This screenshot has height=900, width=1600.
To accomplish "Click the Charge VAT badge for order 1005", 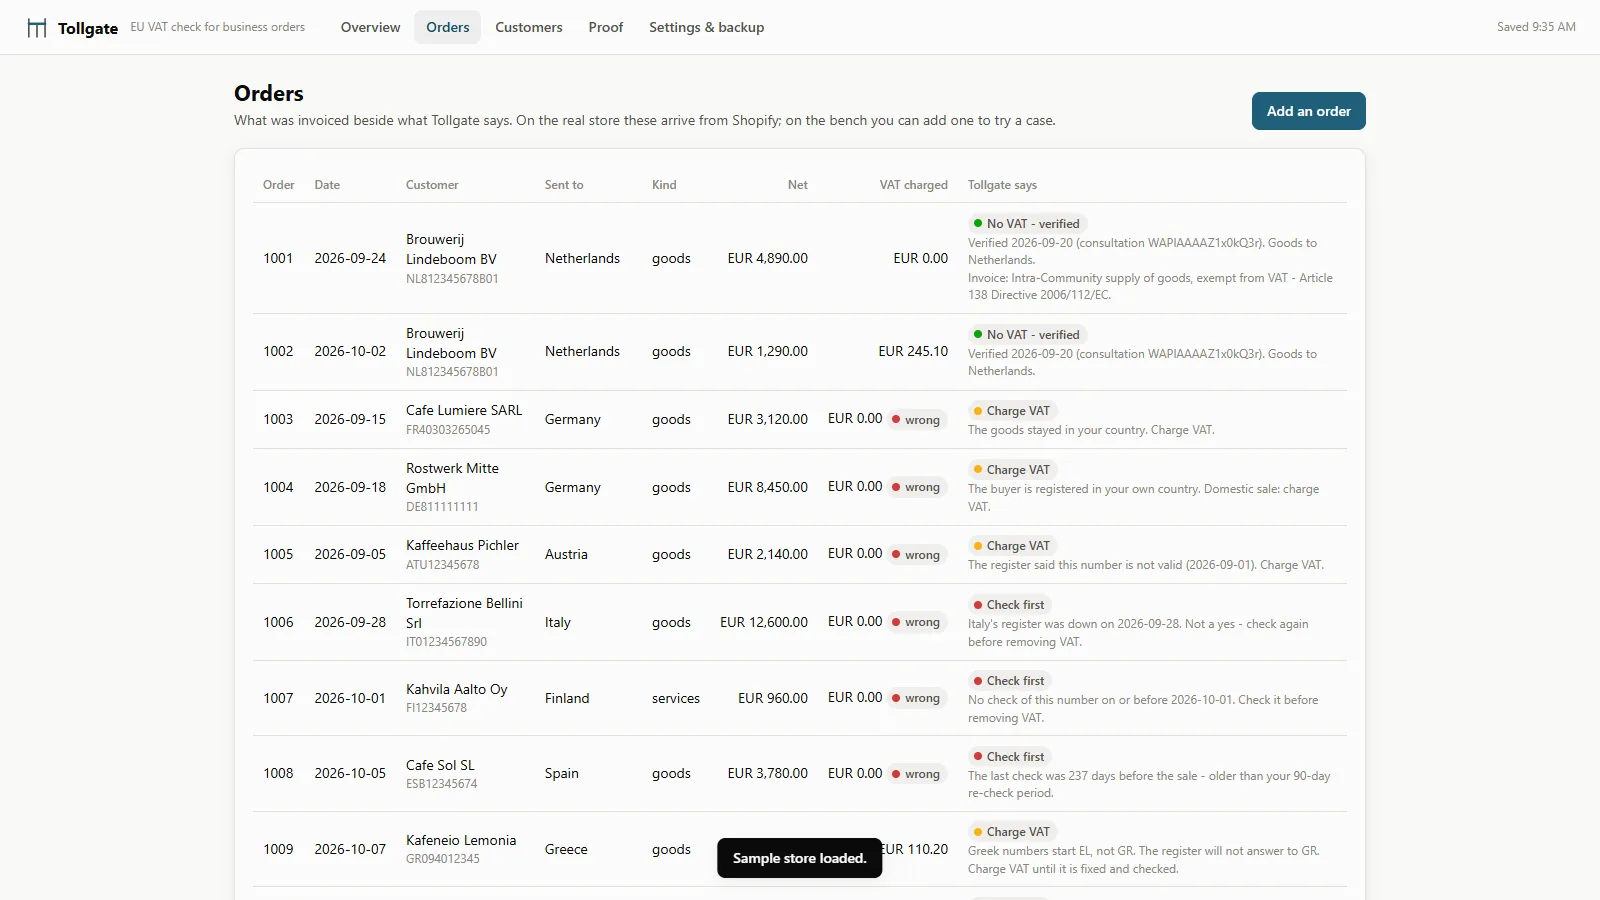I will click(1012, 546).
